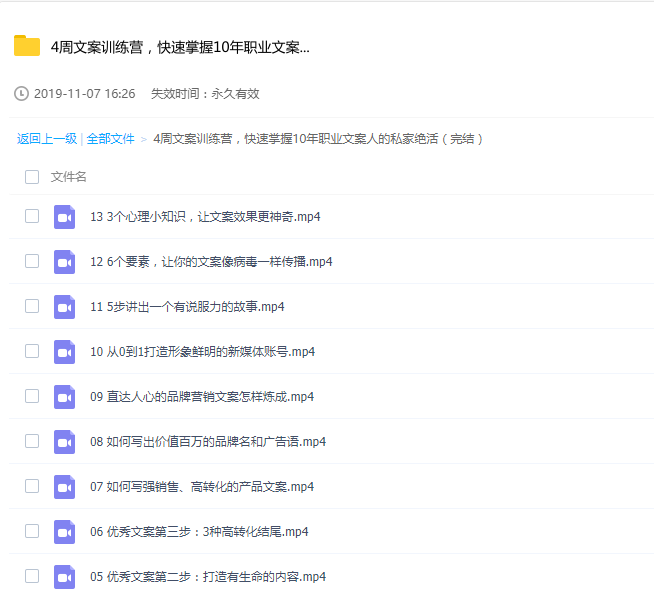Image resolution: width=654 pixels, height=594 pixels.
Task: Click the 文件名 column header
Action: (68, 177)
